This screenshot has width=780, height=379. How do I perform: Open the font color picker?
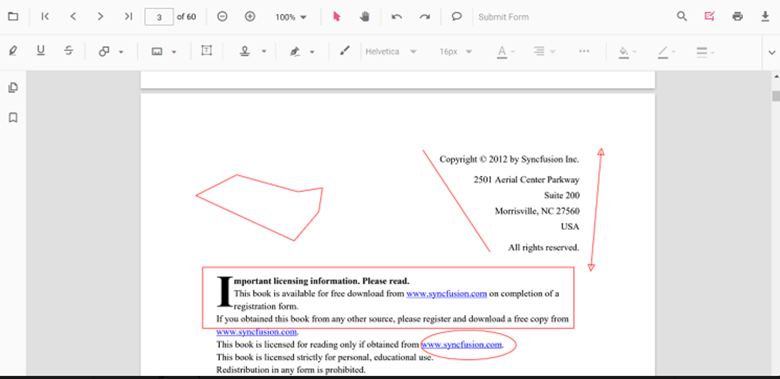pos(506,51)
